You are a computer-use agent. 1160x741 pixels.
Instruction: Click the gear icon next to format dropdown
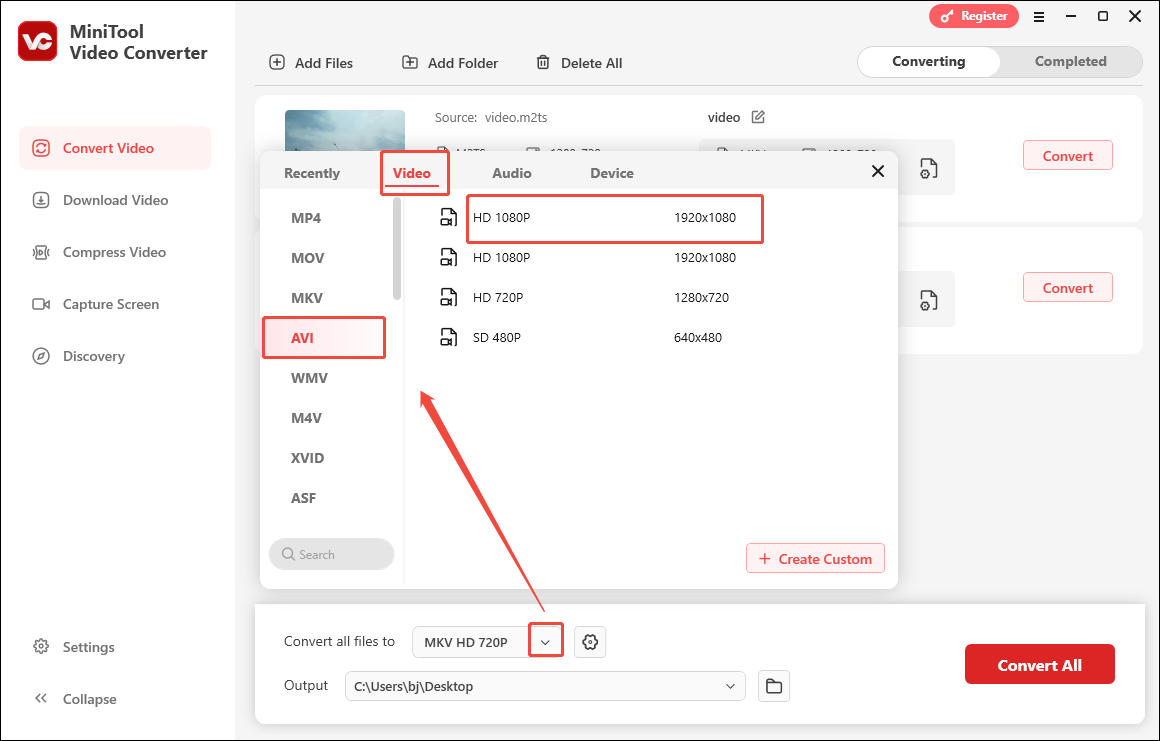(x=590, y=642)
